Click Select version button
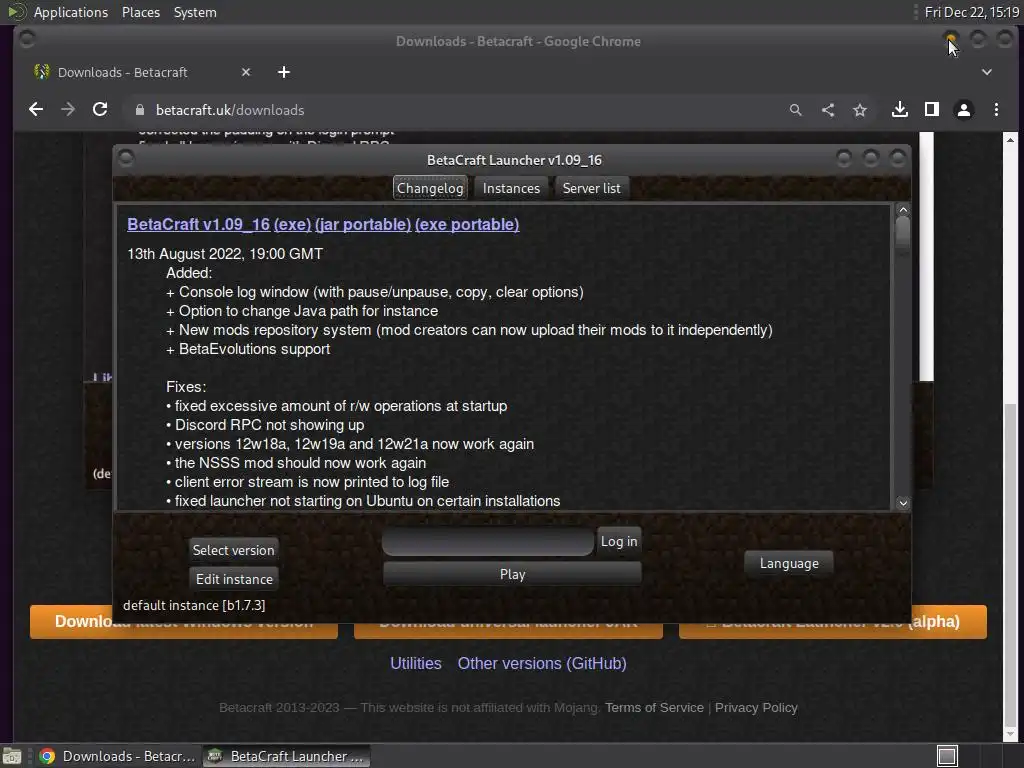Screen dimensions: 1024x768 click(234, 550)
